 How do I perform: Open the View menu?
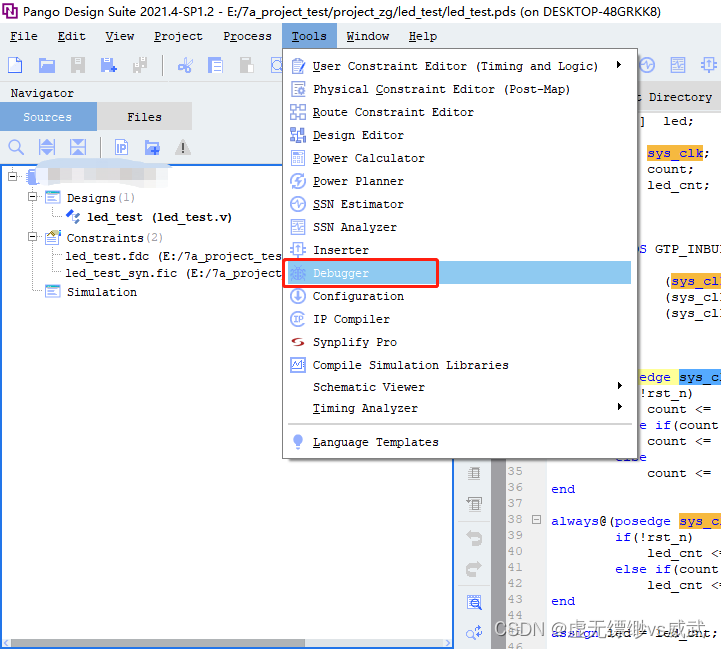tap(120, 36)
